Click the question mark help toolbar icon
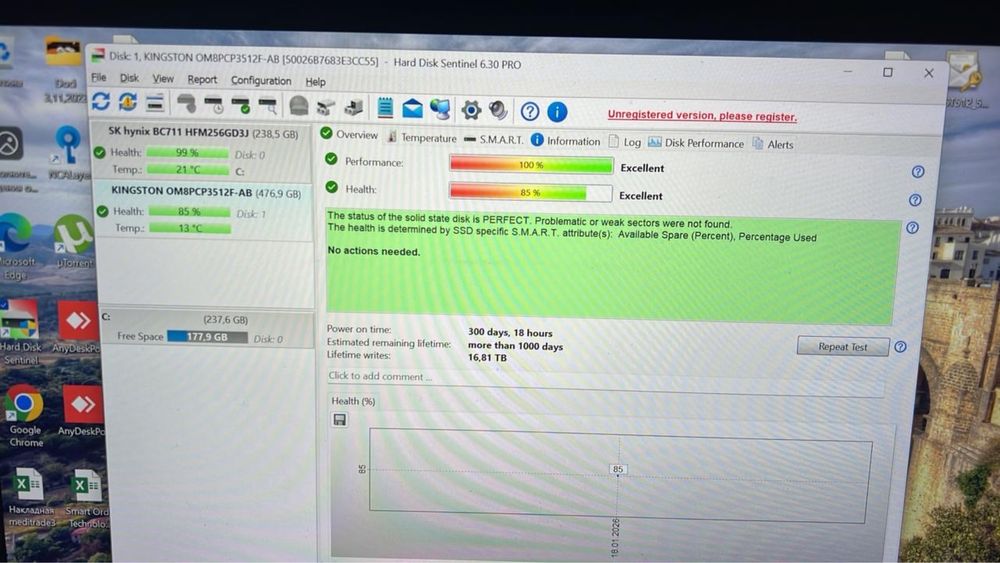1000x563 pixels. [x=529, y=112]
